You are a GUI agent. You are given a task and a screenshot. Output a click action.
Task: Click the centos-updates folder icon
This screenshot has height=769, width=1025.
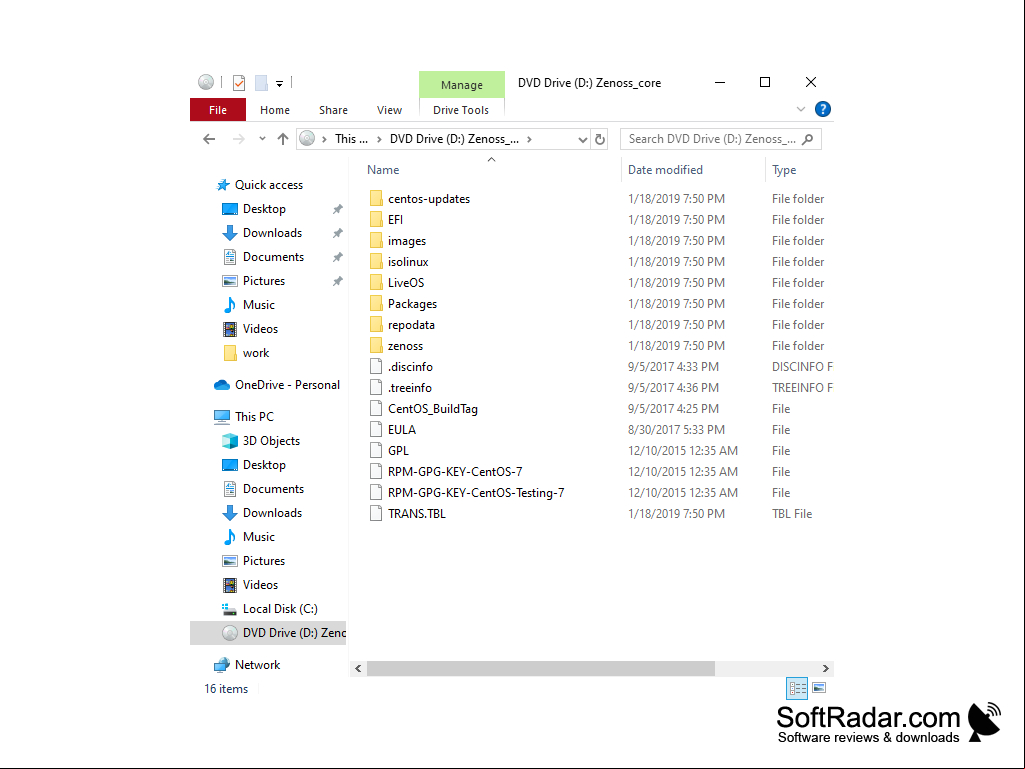(x=376, y=198)
